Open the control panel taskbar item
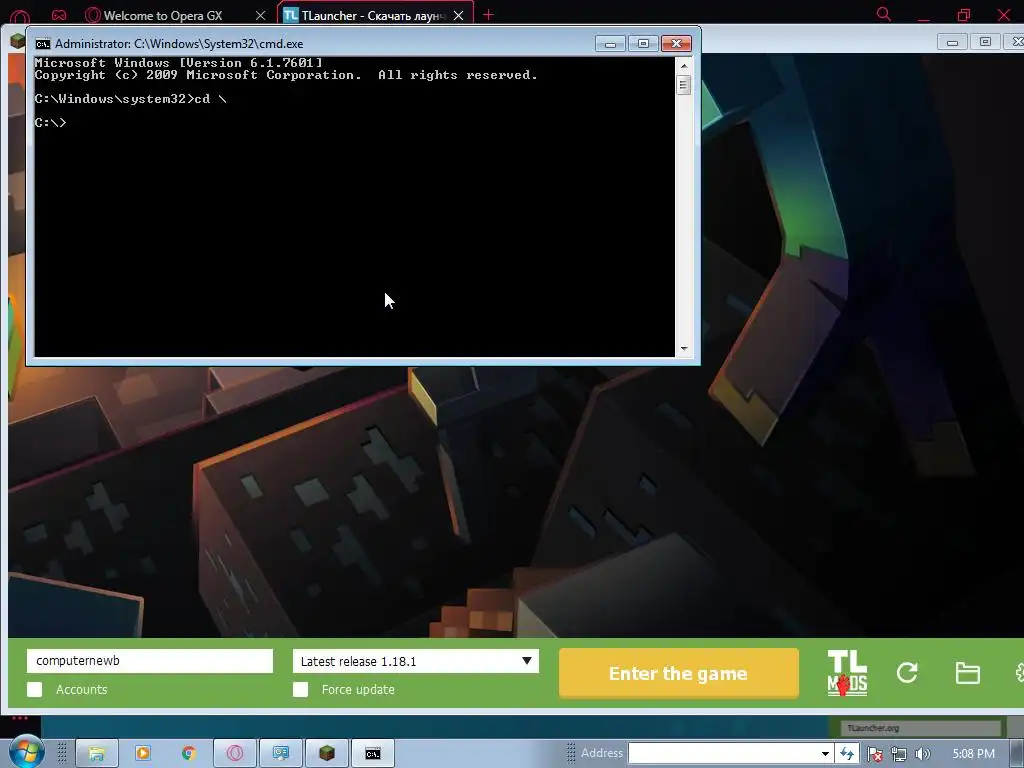This screenshot has width=1024, height=768. click(x=281, y=753)
